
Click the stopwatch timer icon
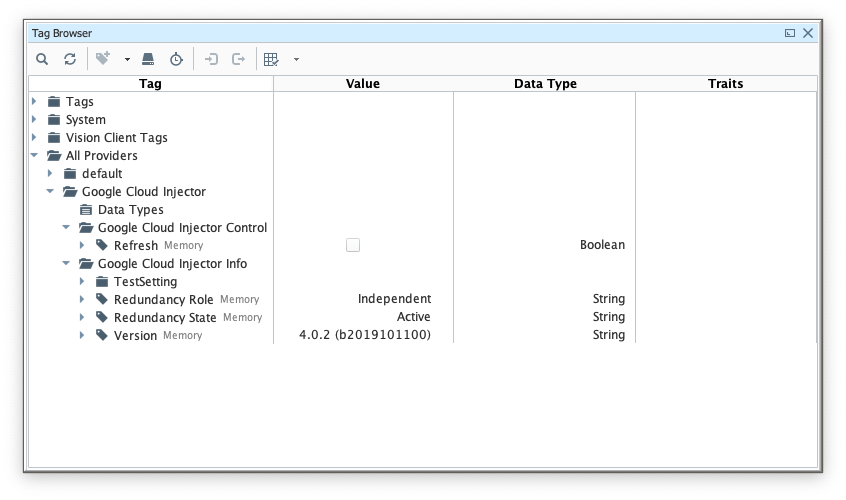tap(176, 59)
